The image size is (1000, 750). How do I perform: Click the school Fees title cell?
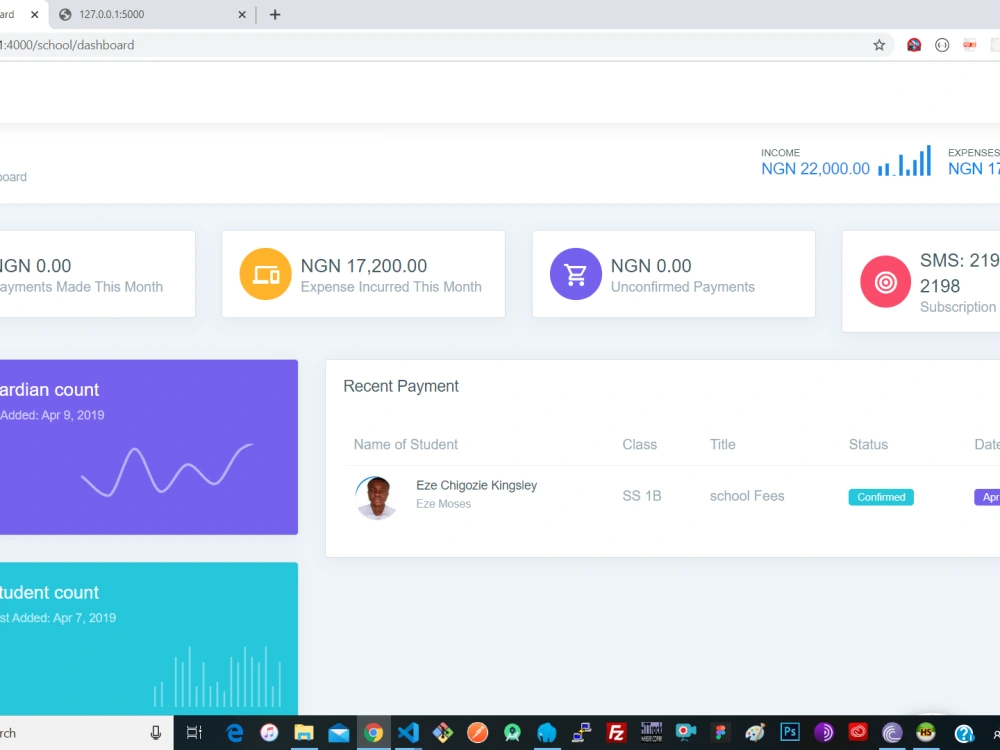(747, 496)
